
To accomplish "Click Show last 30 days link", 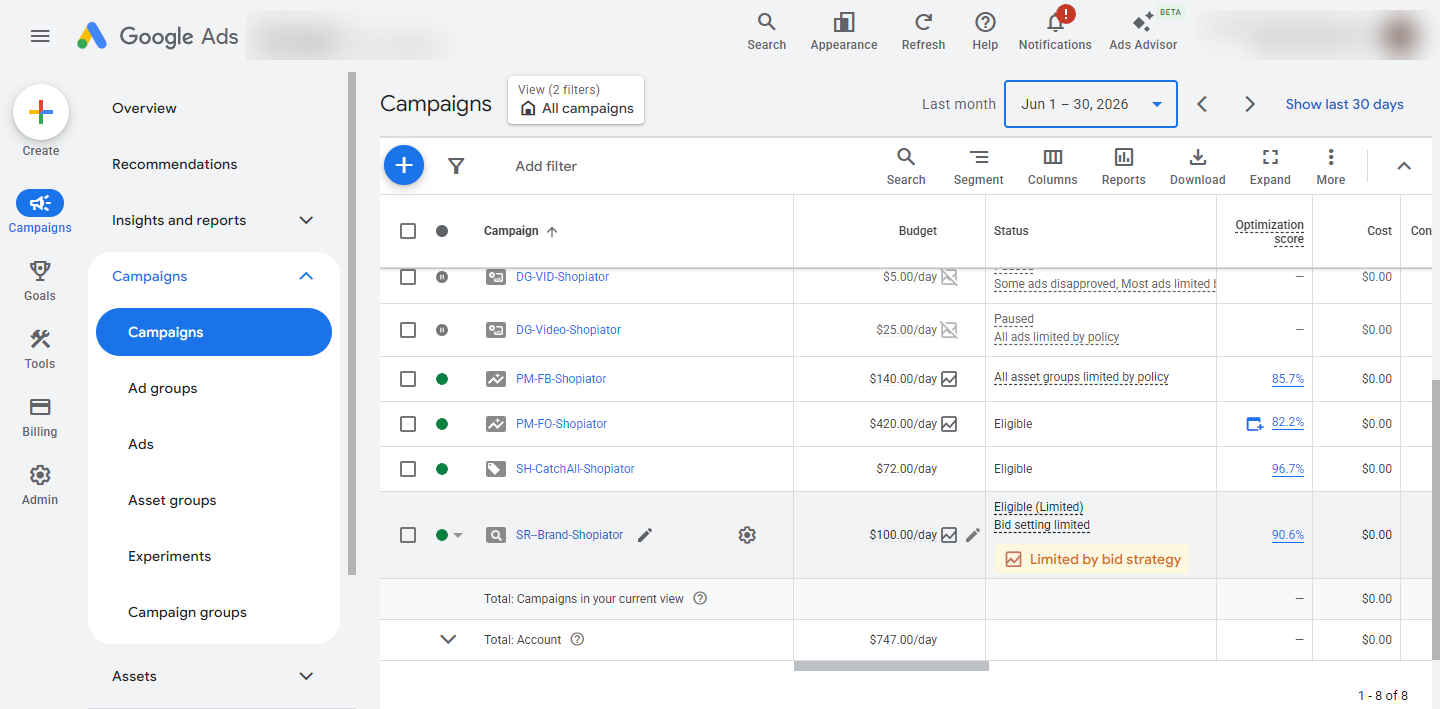I will (x=1344, y=104).
